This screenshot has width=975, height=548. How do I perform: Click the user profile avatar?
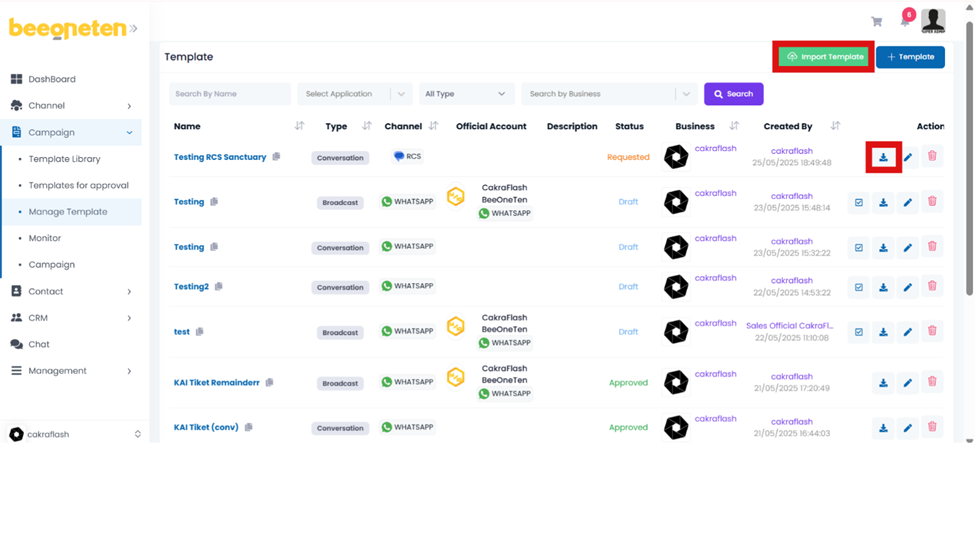933,20
